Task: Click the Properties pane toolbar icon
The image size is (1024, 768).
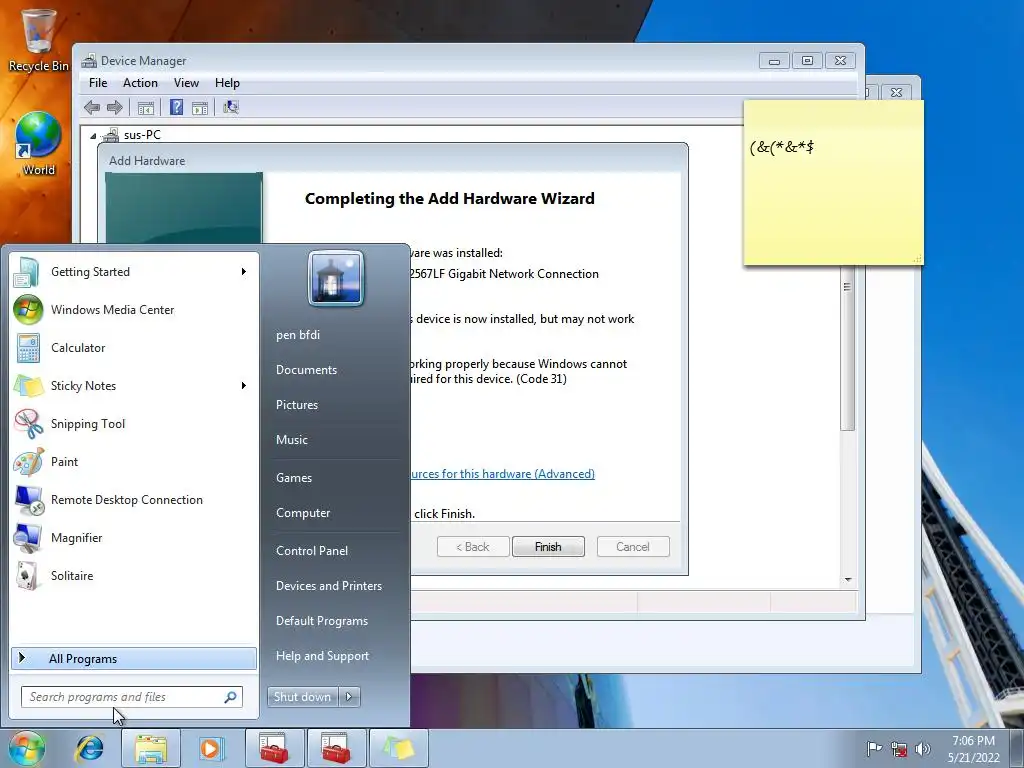Action: (200, 107)
